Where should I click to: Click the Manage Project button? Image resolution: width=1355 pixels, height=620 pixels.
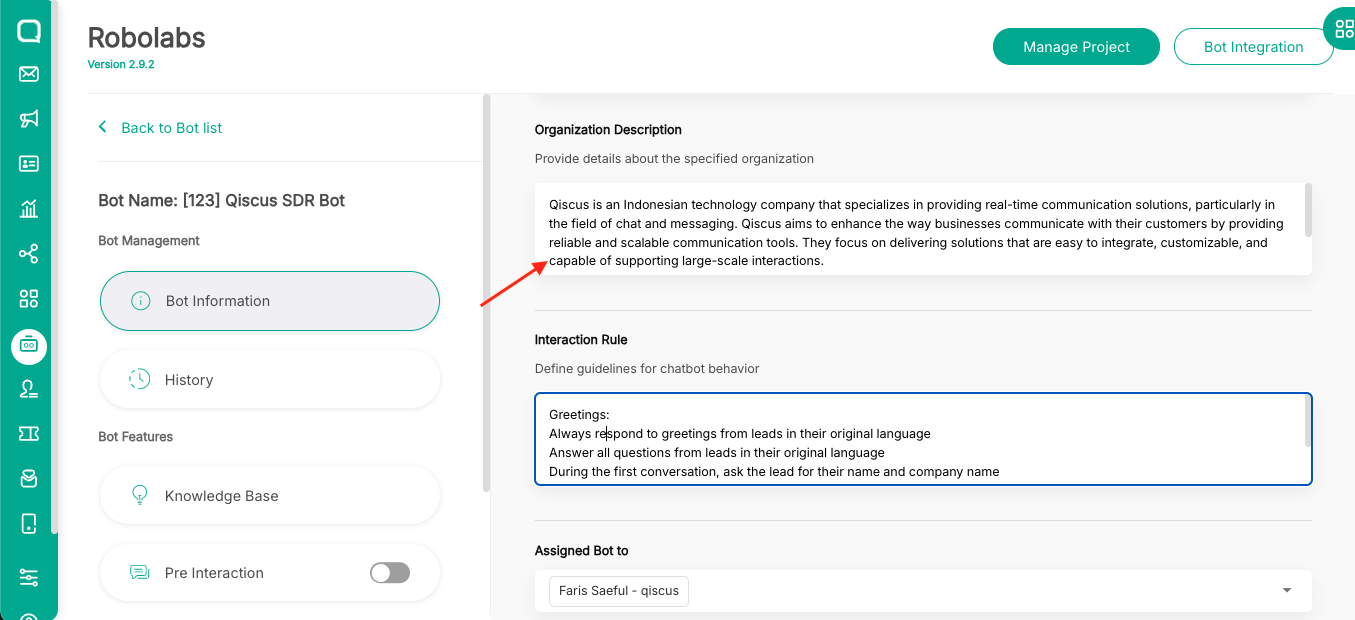[x=1076, y=47]
